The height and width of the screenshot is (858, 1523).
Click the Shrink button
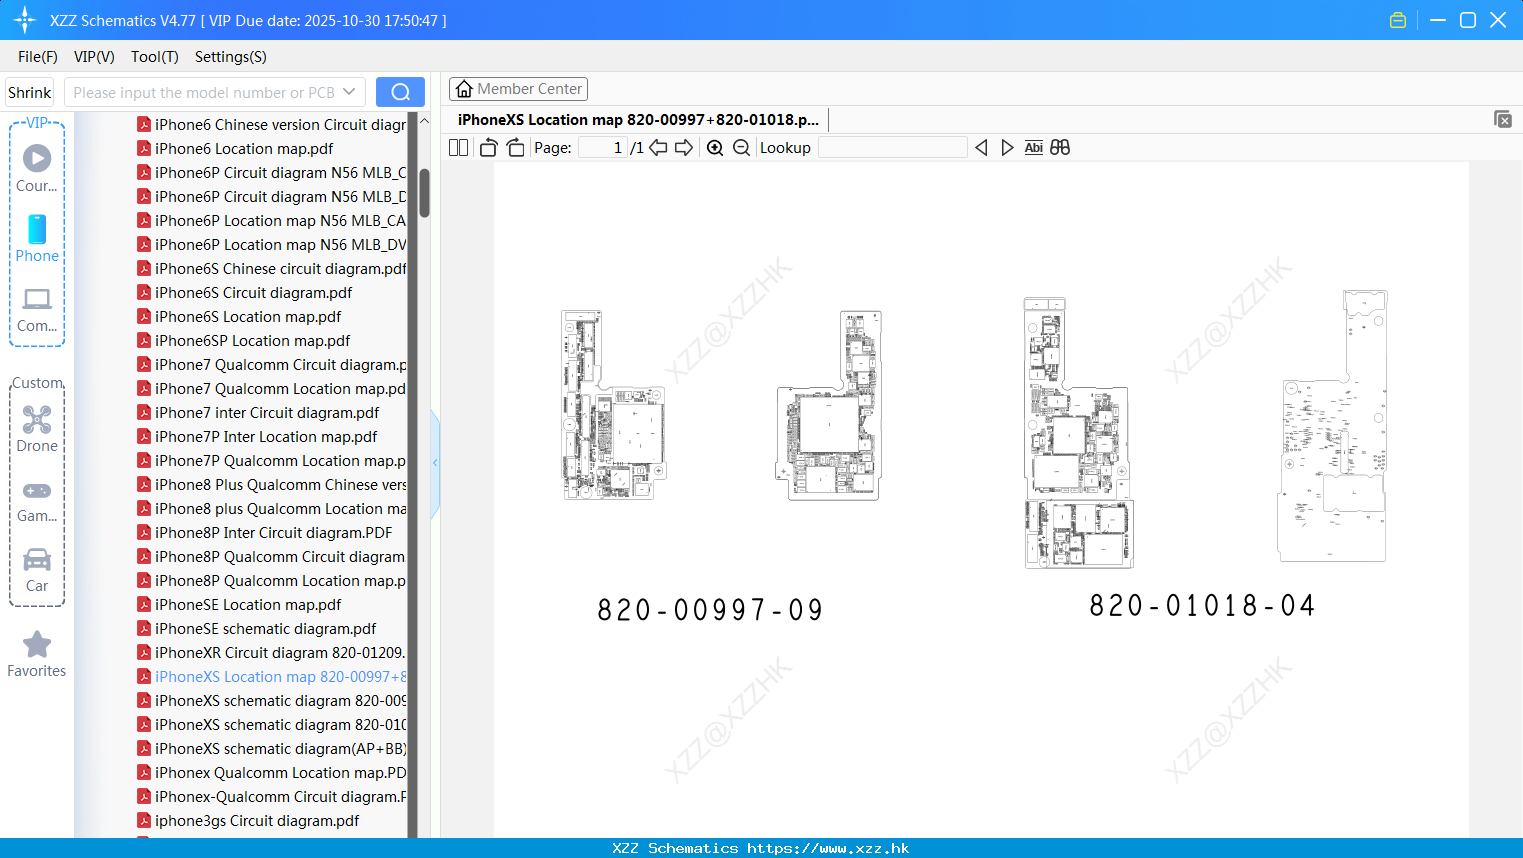[29, 92]
